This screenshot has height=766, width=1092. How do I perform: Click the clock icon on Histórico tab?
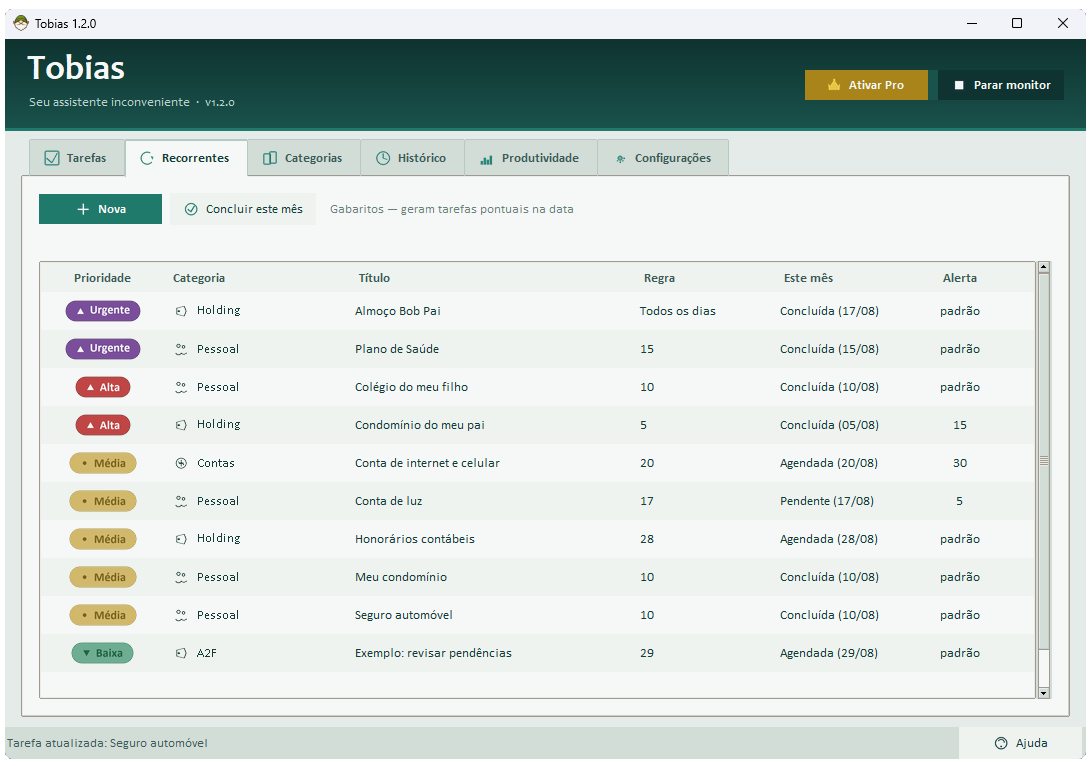pyautogui.click(x=383, y=158)
